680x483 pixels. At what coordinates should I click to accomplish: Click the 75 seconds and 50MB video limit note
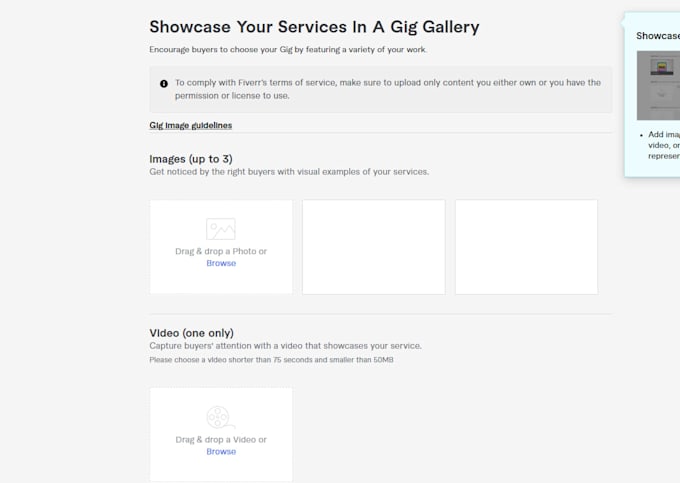271,360
